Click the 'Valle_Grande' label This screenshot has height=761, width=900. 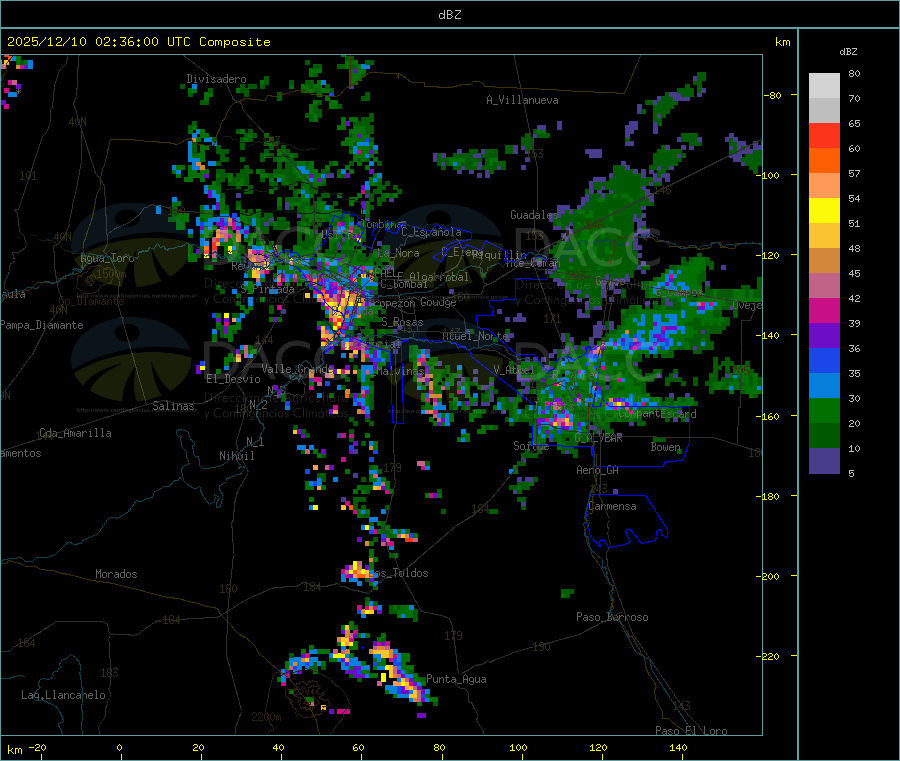tap(297, 369)
